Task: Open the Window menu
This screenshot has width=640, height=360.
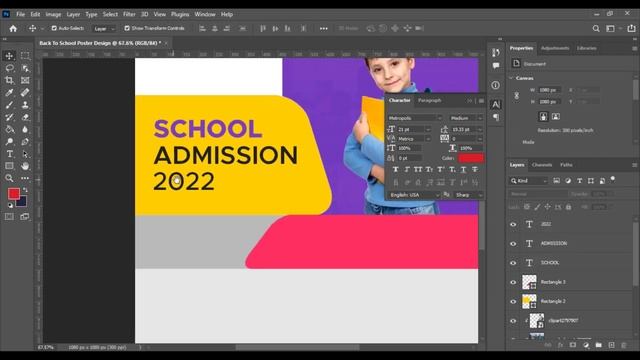Action: [204, 14]
